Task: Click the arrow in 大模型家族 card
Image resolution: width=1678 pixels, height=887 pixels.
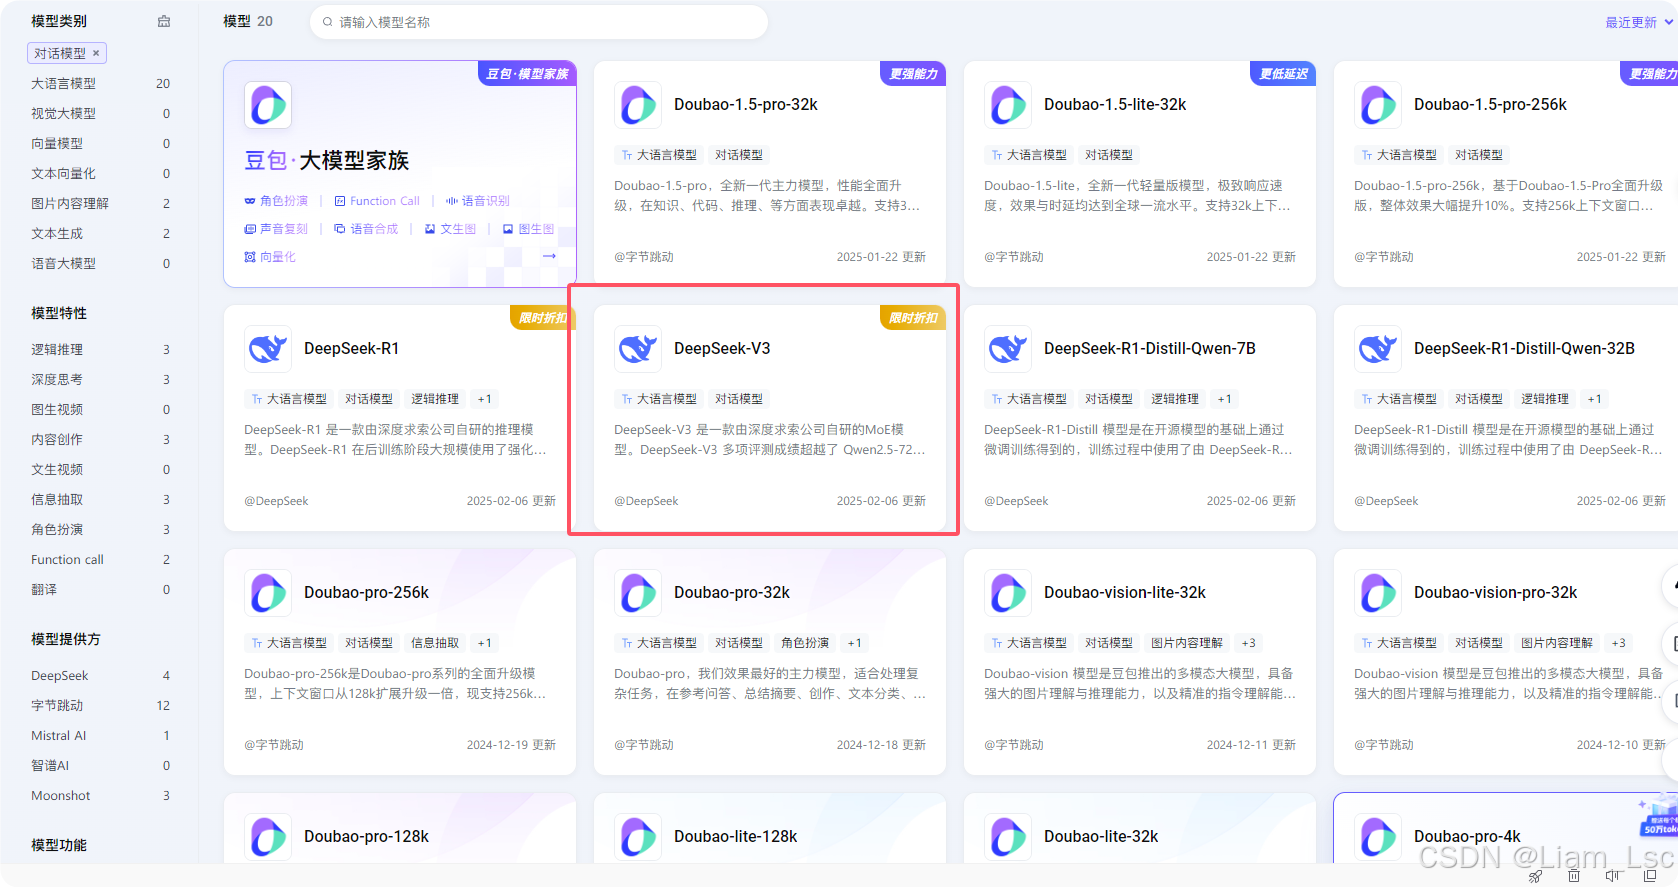Action: tap(549, 256)
